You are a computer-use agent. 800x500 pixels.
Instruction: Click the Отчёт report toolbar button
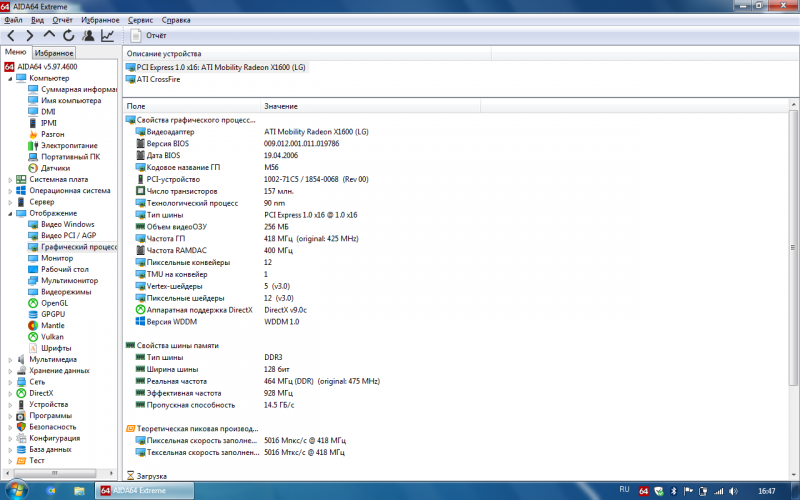point(148,35)
